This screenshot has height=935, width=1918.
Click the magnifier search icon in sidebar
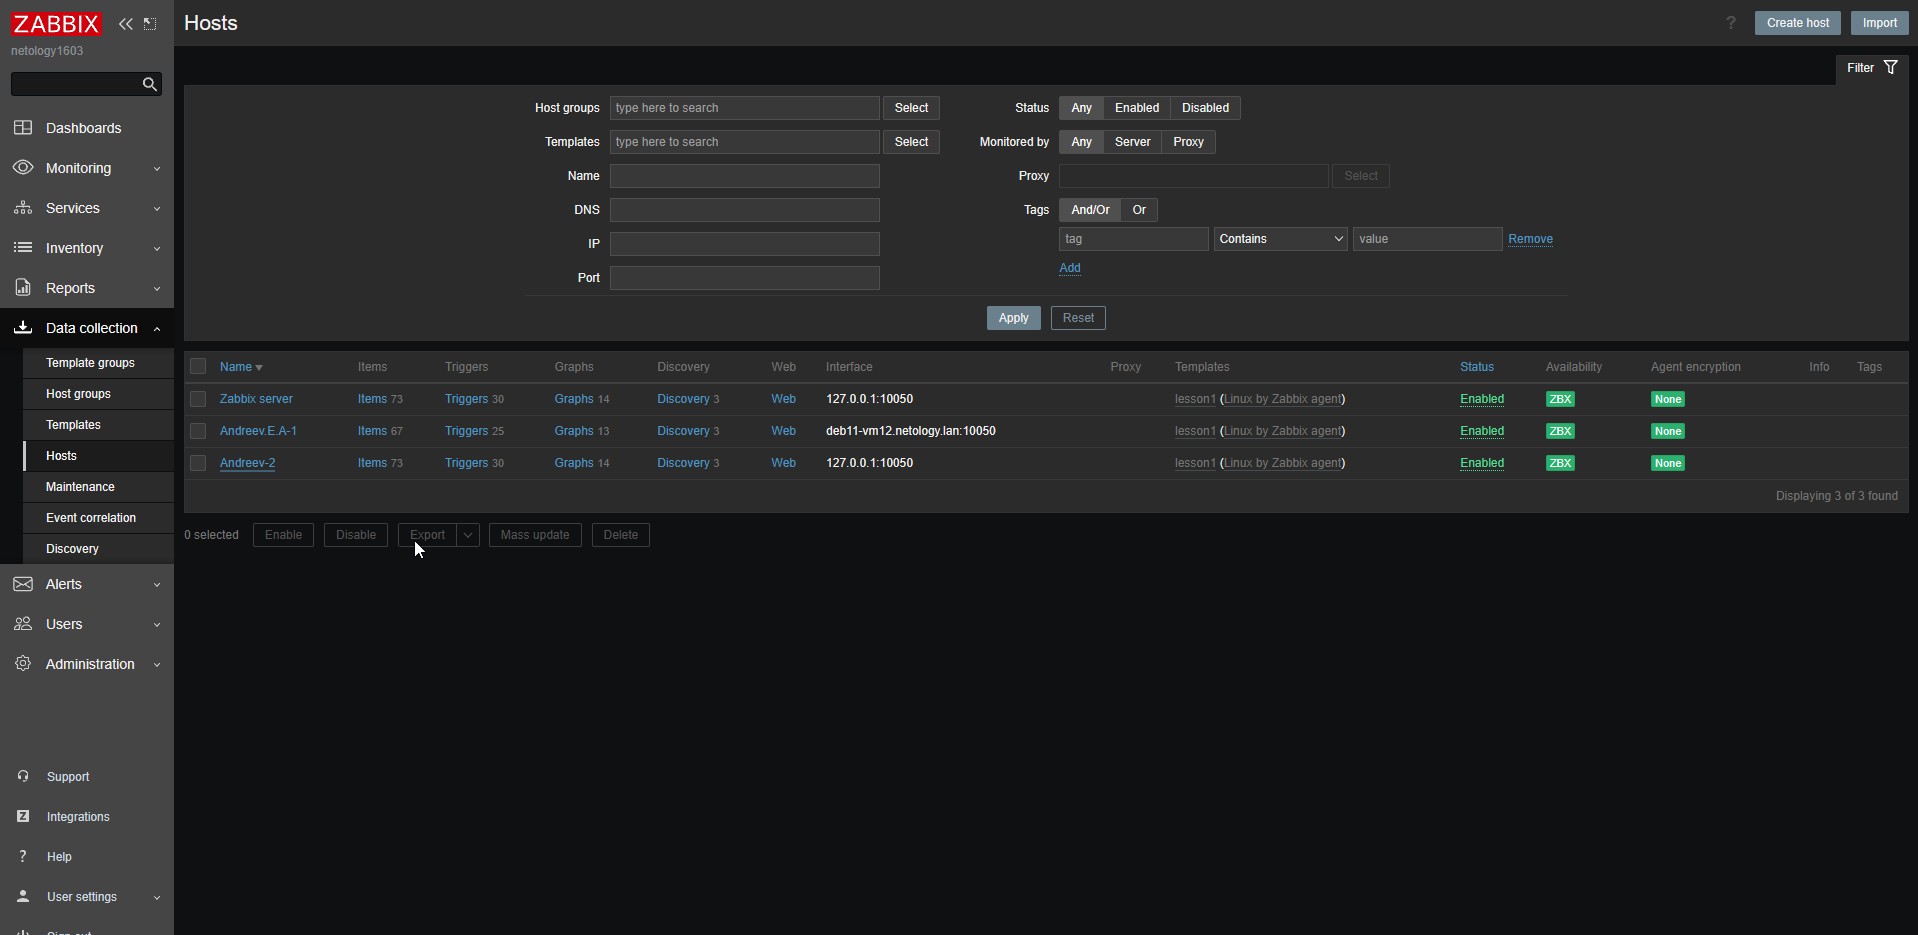coord(150,84)
